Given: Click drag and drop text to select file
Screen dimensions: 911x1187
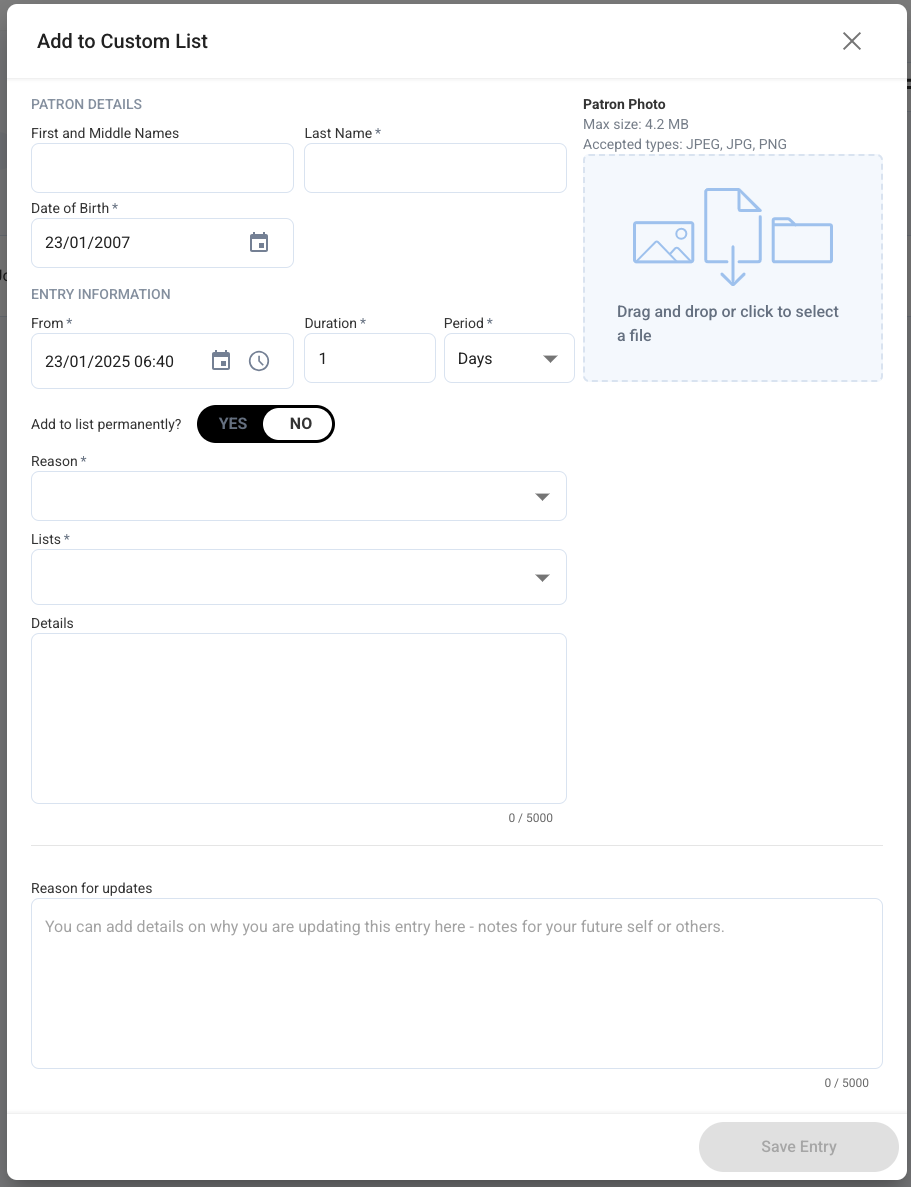Looking at the screenshot, I should 728,323.
